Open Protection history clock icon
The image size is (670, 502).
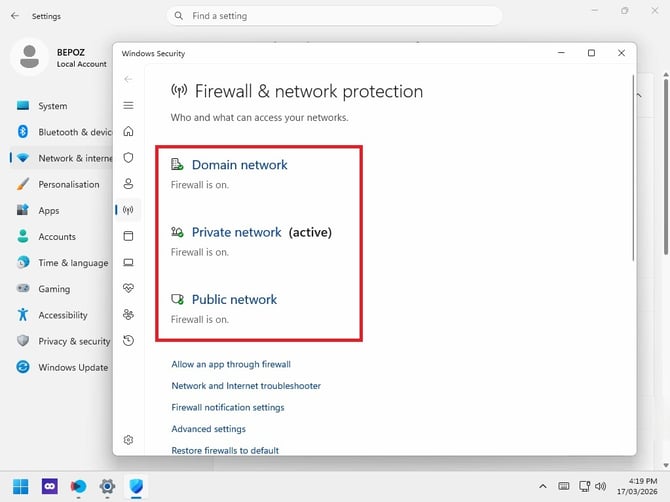[x=128, y=341]
